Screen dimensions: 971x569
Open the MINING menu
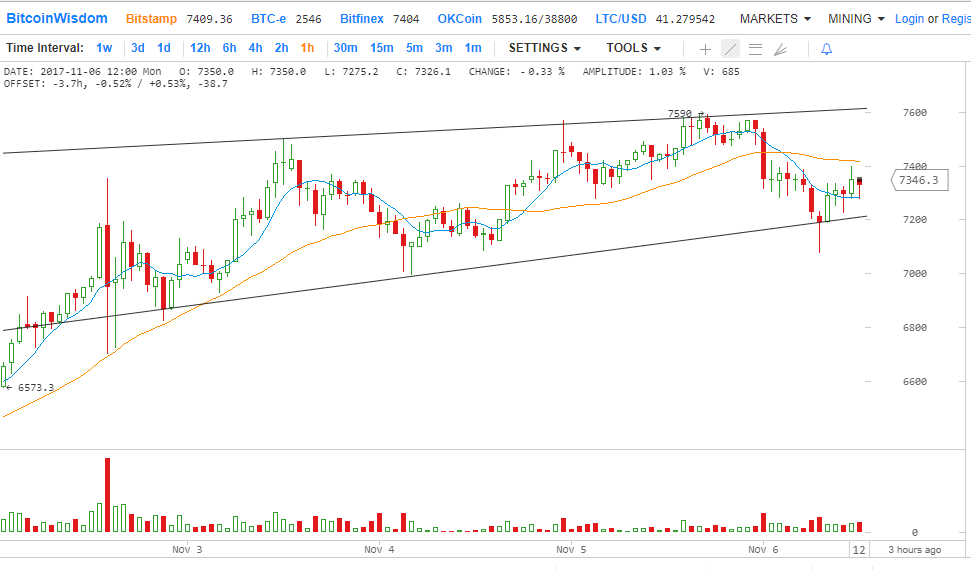coord(856,19)
